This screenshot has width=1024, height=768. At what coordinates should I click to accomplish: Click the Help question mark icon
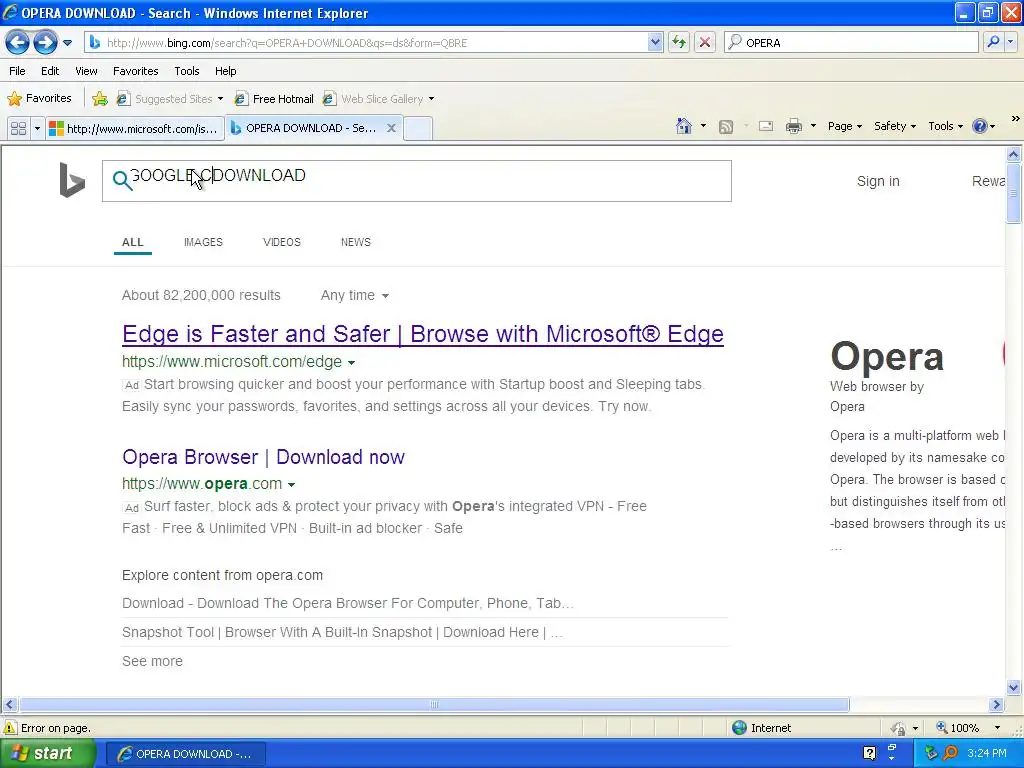980,126
